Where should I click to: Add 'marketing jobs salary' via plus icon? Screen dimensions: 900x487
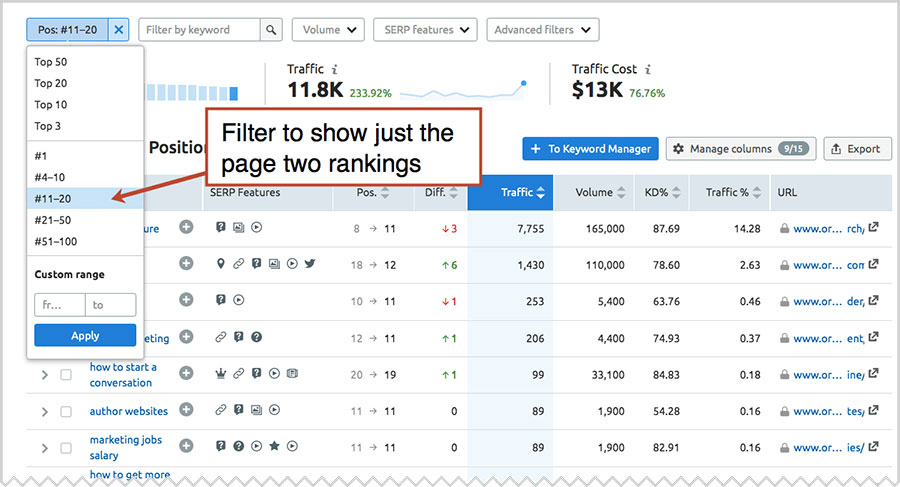[x=186, y=446]
